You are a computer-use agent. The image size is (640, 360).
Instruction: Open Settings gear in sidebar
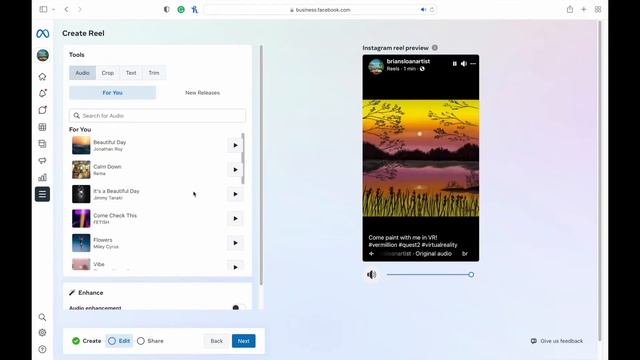42,333
